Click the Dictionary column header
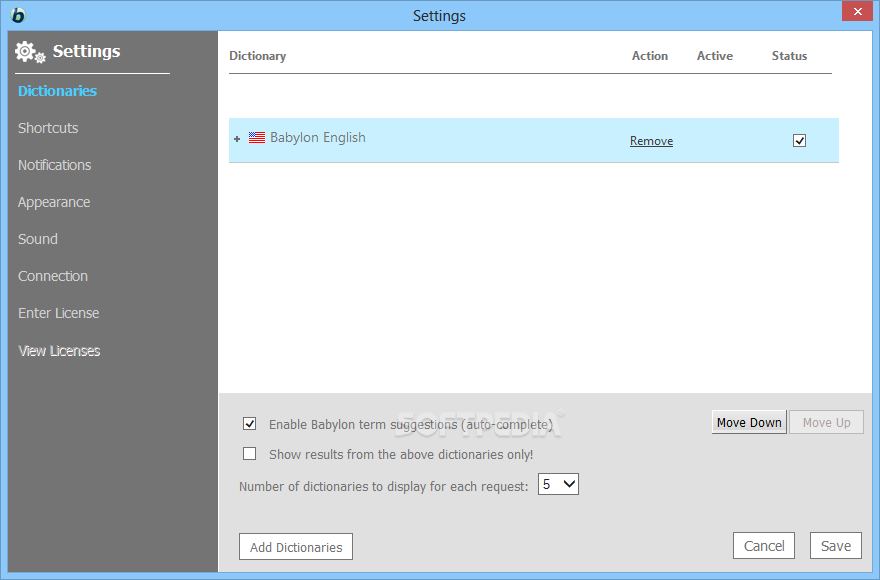The height and width of the screenshot is (580, 880). coord(258,56)
